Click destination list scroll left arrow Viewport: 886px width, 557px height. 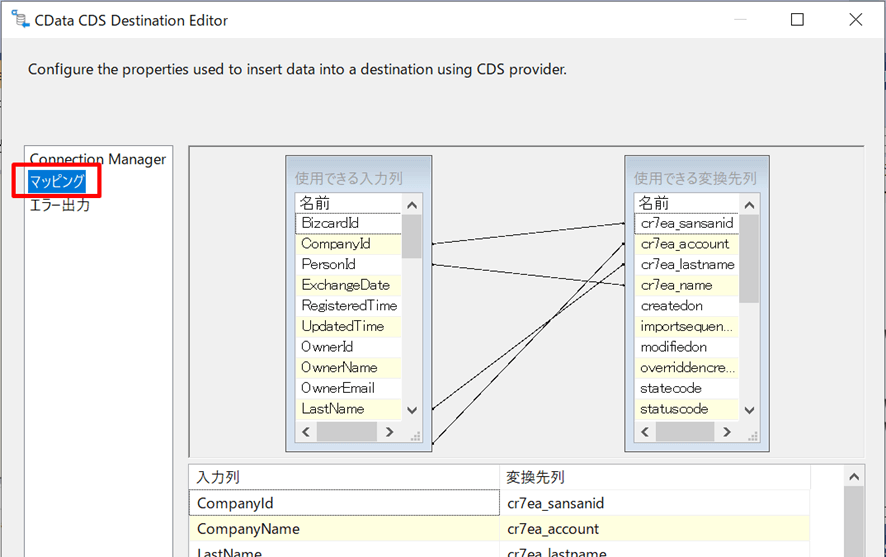[x=645, y=432]
